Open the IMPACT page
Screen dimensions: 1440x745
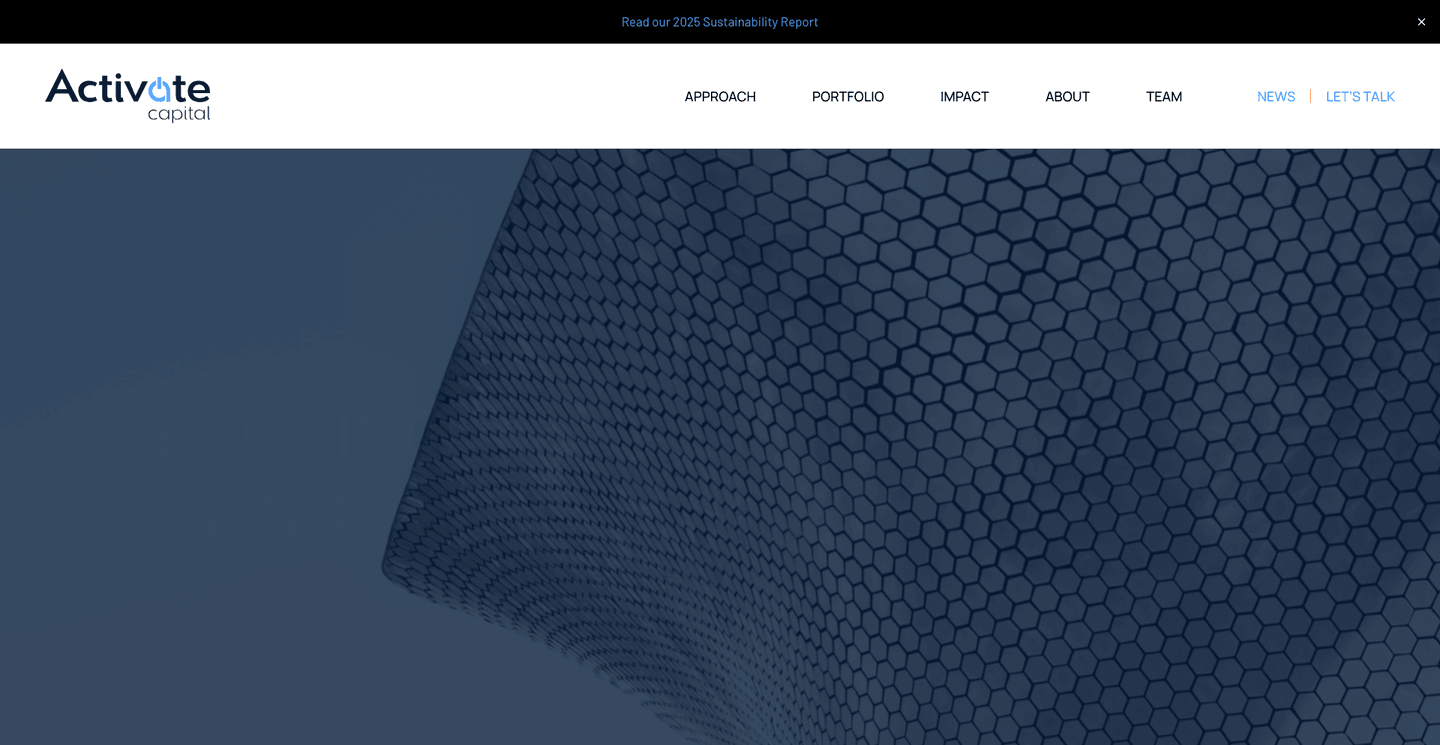[964, 96]
